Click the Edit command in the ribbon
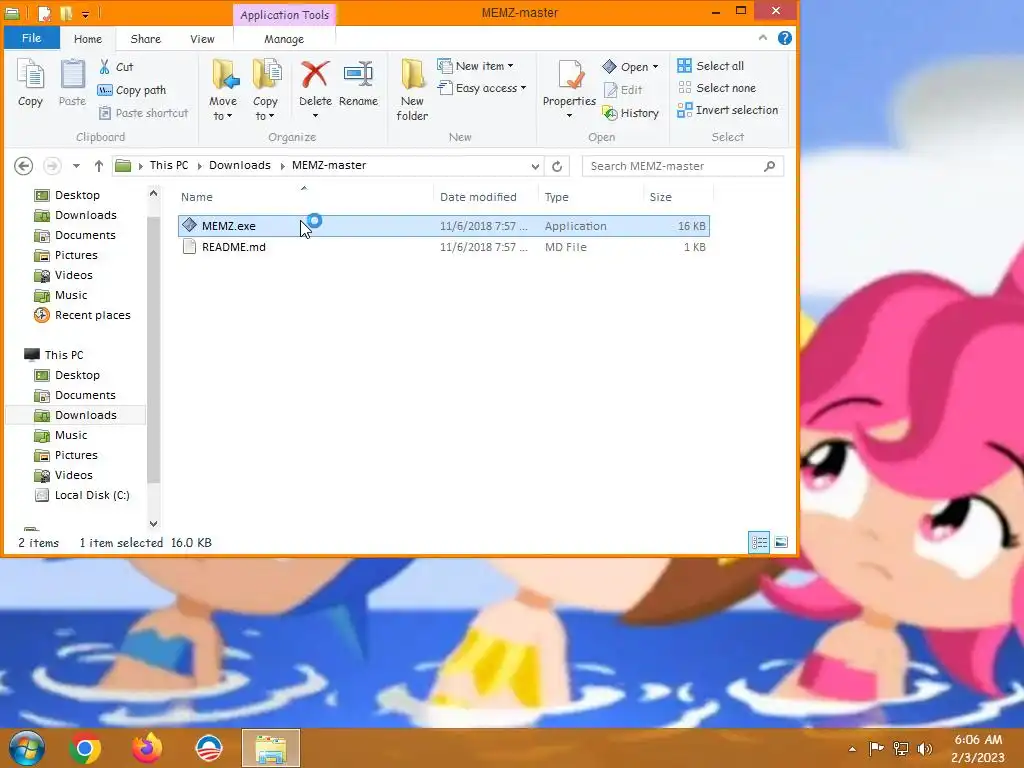Viewport: 1024px width, 768px height. (x=623, y=90)
